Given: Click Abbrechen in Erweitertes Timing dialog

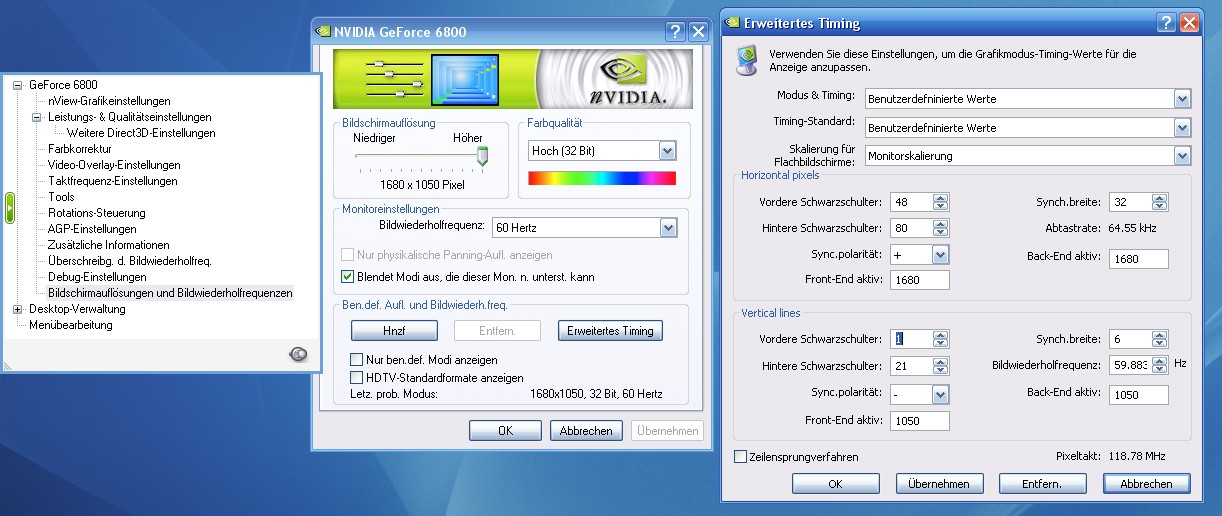Looking at the screenshot, I should [x=1146, y=484].
